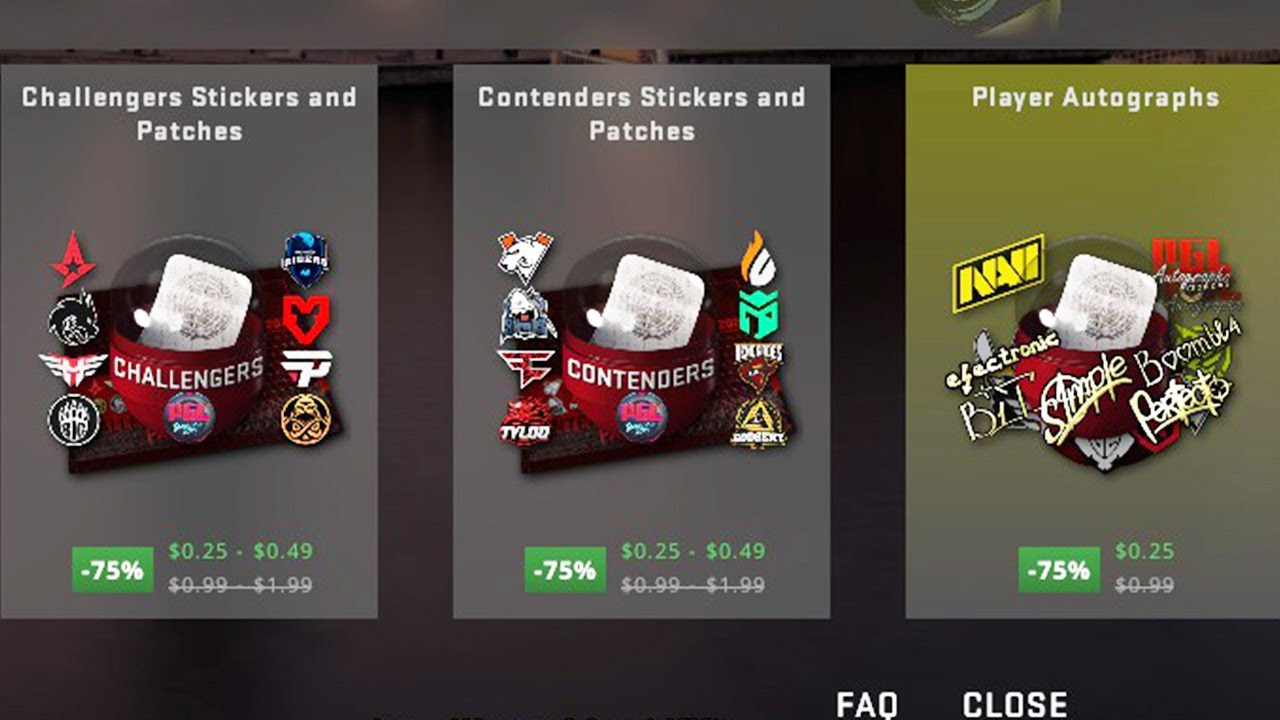The width and height of the screenshot is (1280, 720).
Task: Click the Astralis red star sticker
Action: pos(73,260)
